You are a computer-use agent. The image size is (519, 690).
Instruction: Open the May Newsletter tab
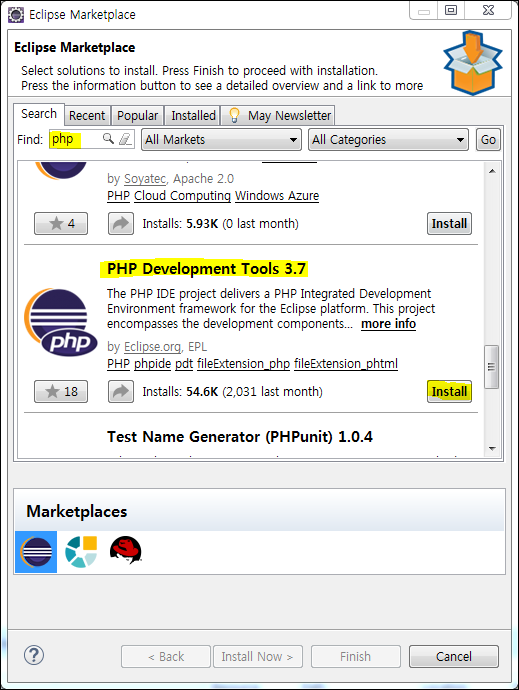pyautogui.click(x=278, y=115)
